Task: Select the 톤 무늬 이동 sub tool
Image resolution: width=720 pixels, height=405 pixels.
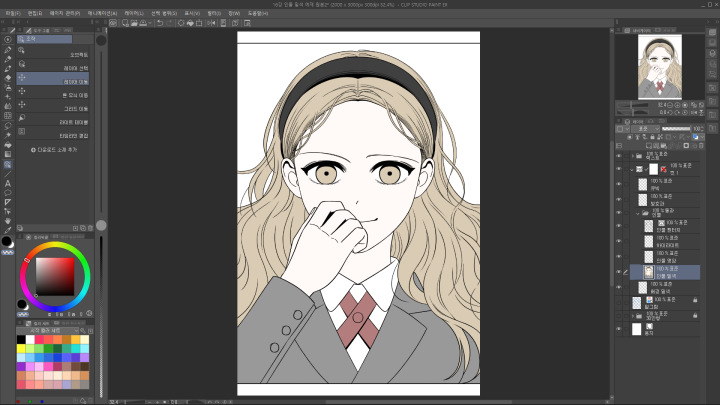Action: 53,93
